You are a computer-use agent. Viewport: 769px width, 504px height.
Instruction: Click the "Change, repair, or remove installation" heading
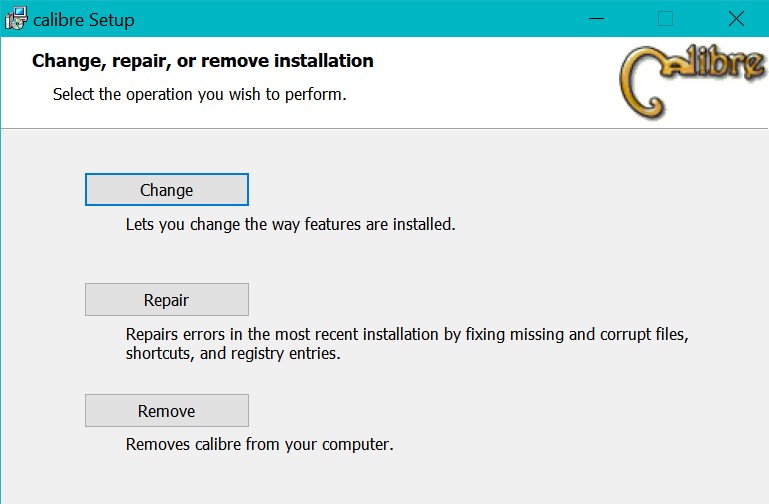[203, 61]
